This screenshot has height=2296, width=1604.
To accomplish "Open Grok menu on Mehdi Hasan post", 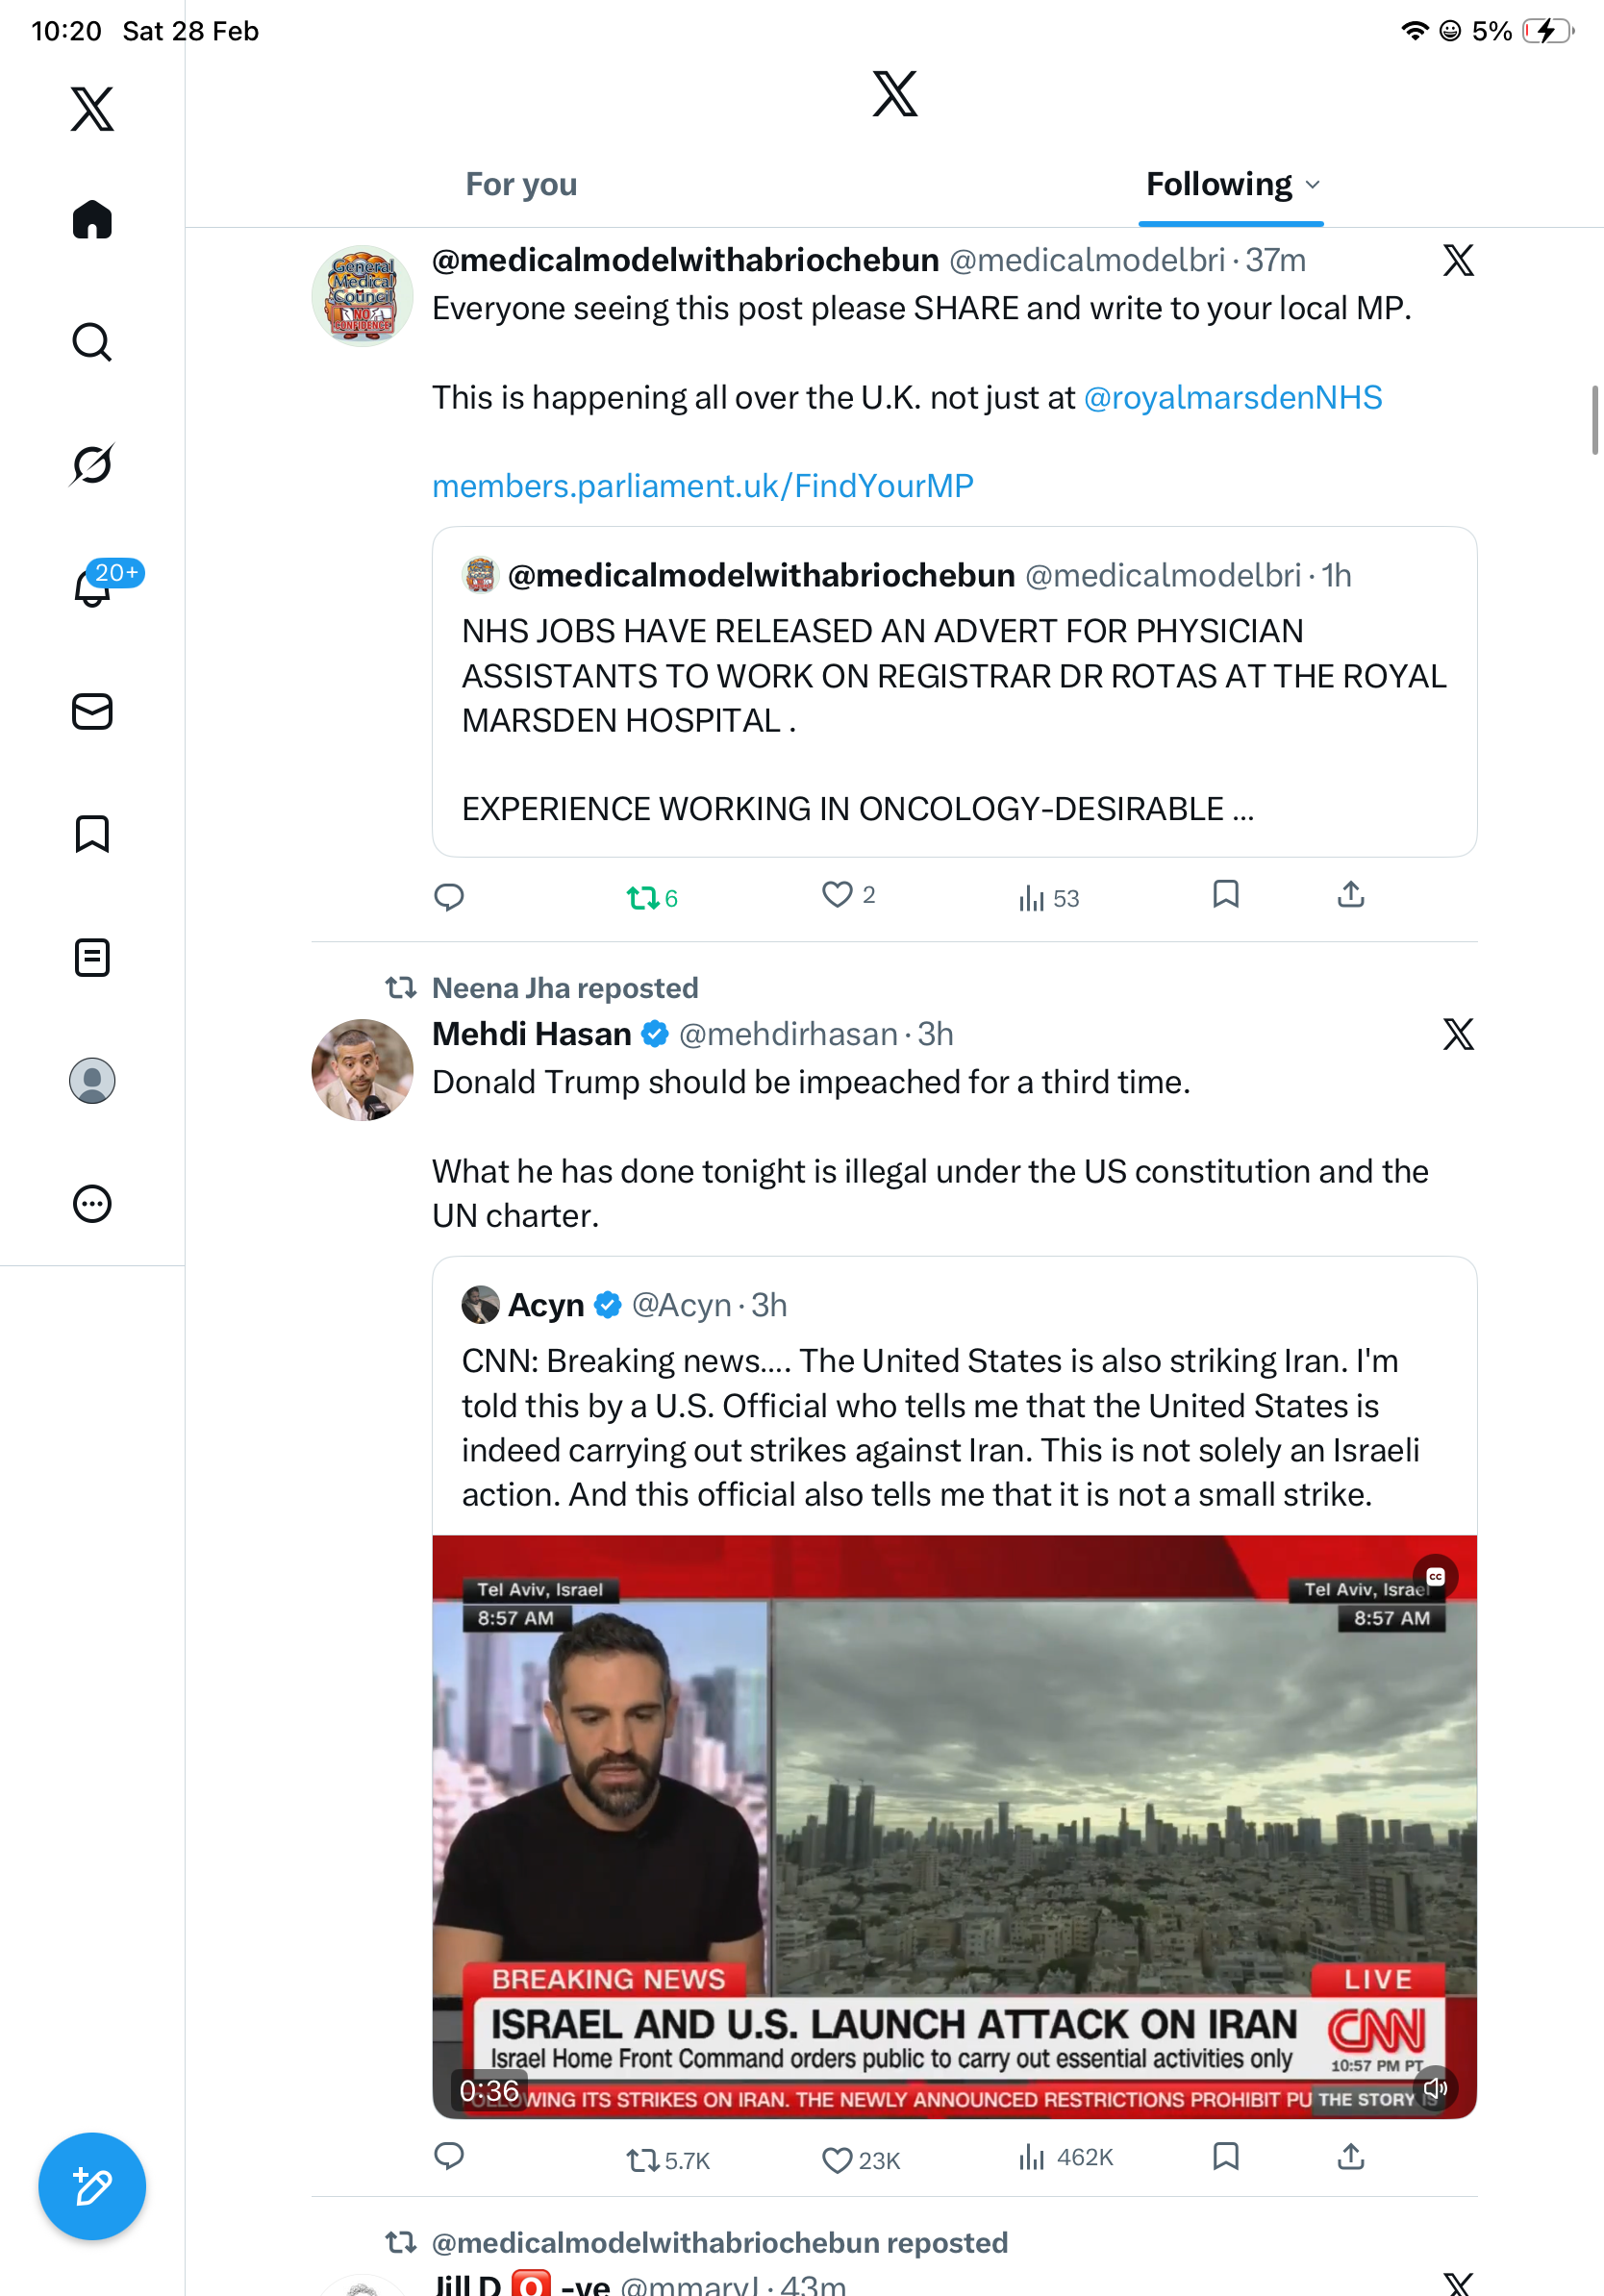I will pos(1458,1034).
